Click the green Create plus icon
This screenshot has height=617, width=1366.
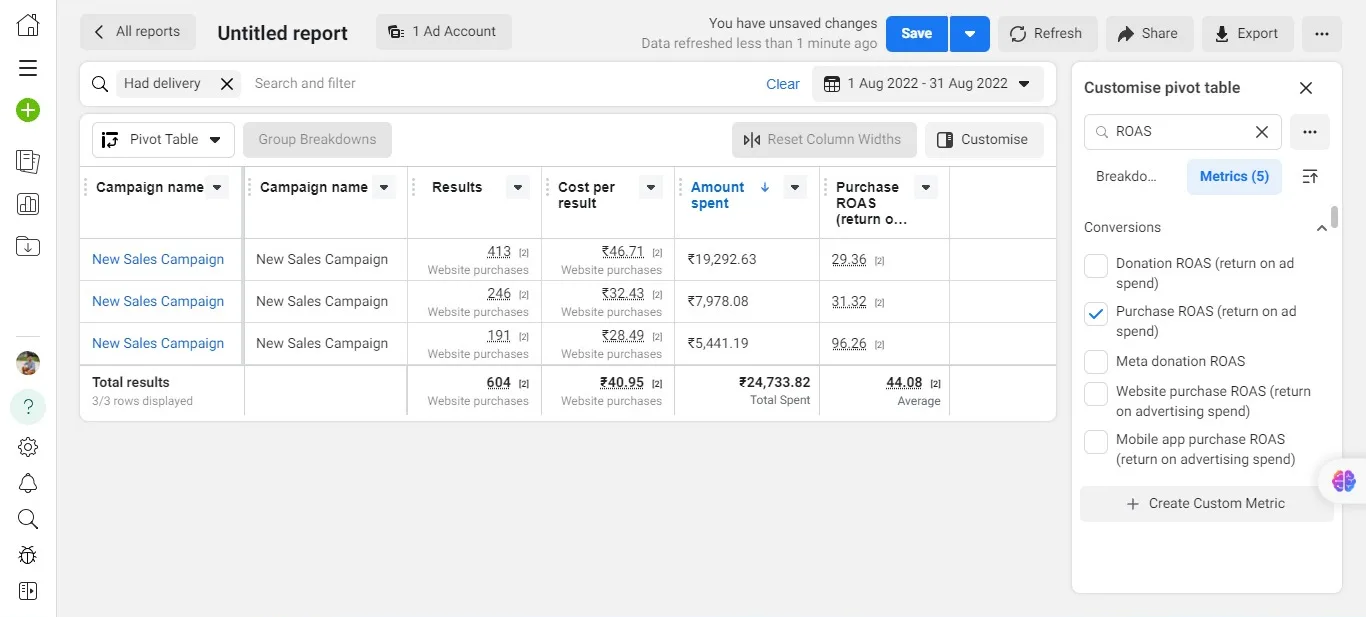[28, 110]
